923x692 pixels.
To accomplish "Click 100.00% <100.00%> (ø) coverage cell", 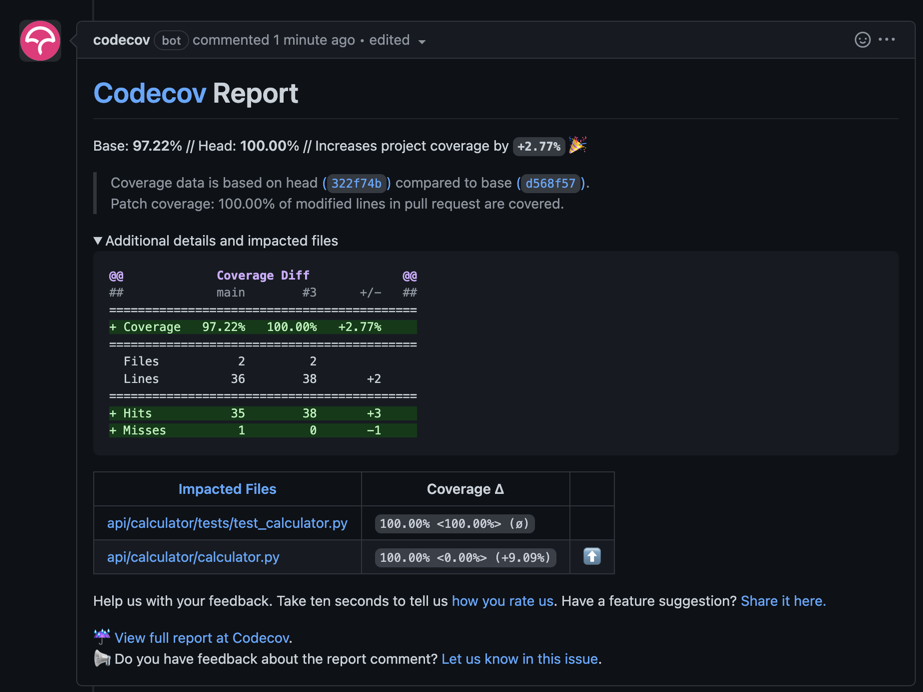I will (454, 523).
